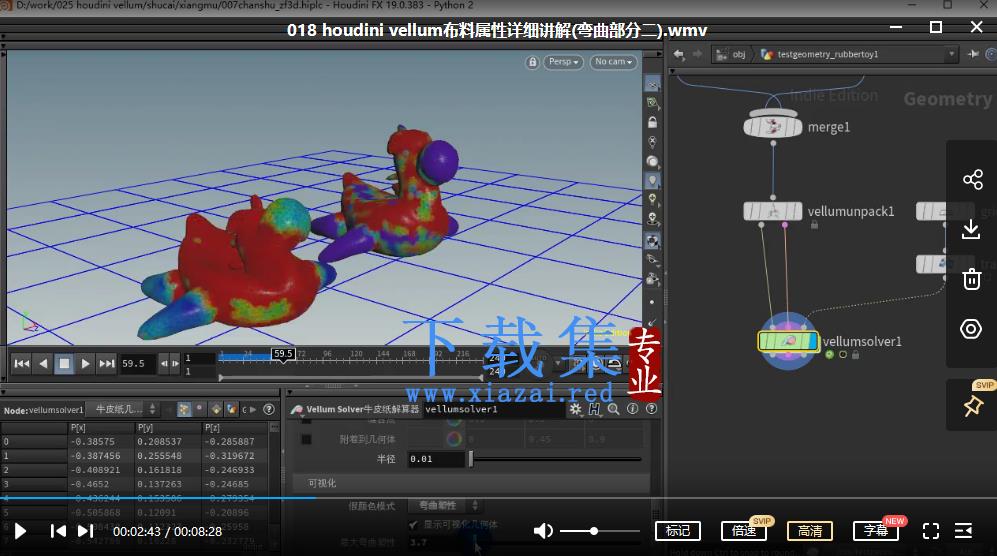Click cell with value -0.246933

pos(235,469)
